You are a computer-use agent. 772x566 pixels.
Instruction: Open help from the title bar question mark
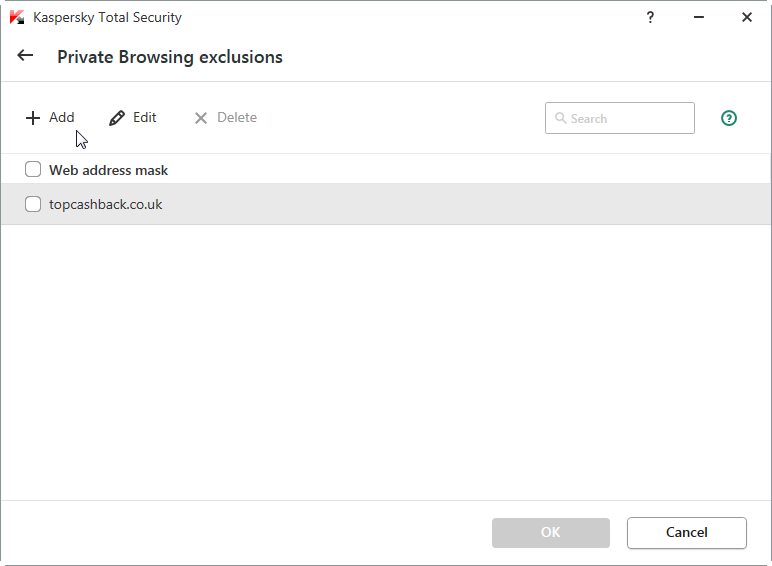pos(651,17)
